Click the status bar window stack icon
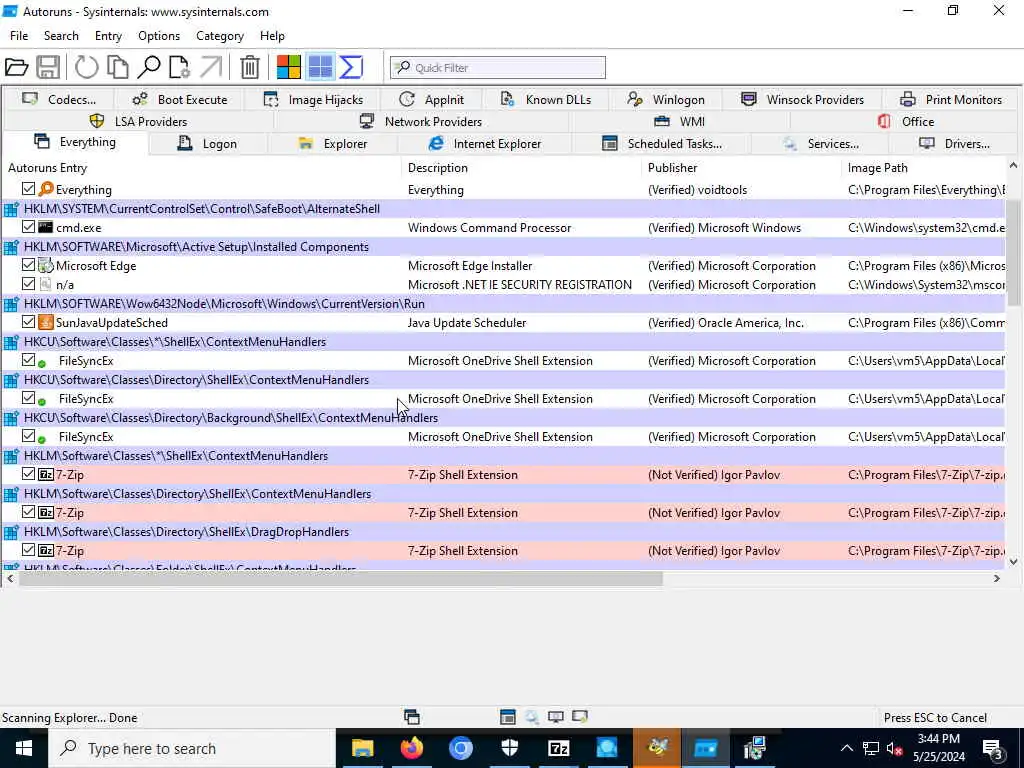1024x768 pixels. 411,717
